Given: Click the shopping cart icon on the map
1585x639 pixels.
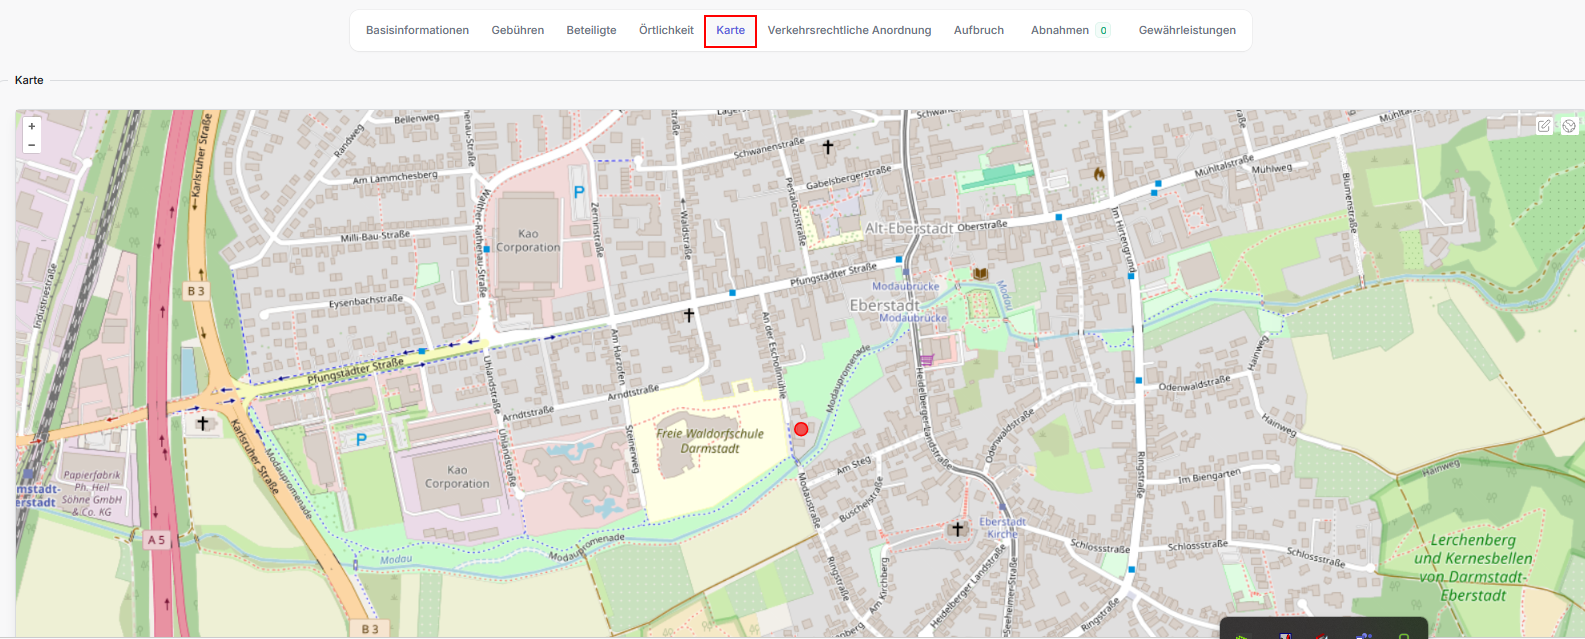Looking at the screenshot, I should point(926,360).
